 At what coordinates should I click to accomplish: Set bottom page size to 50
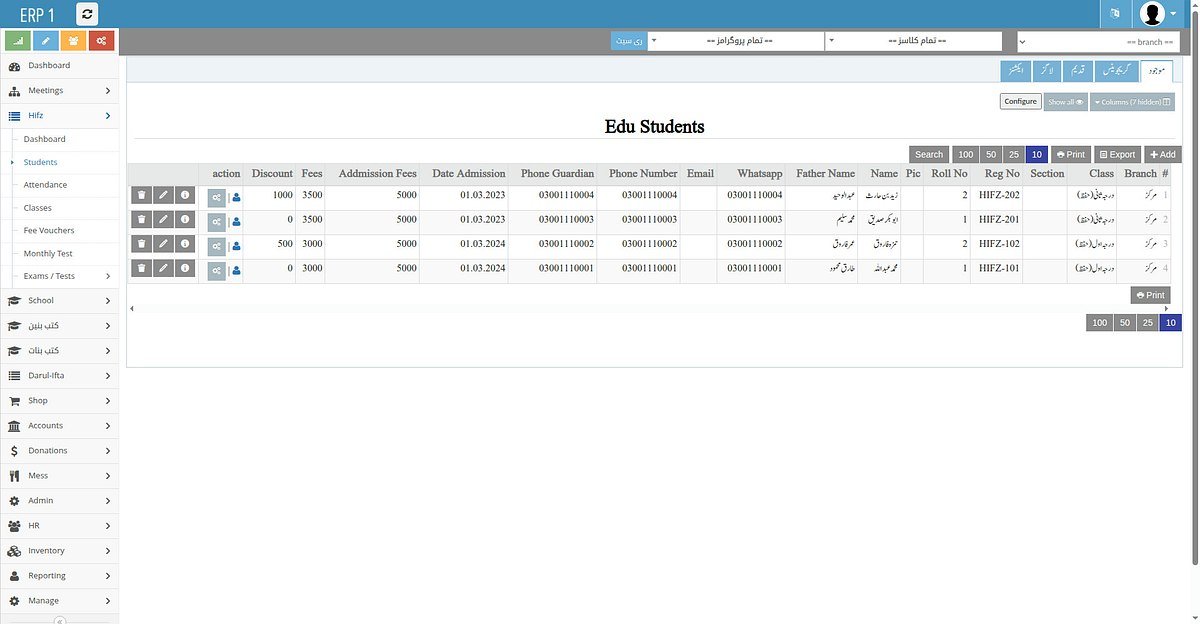[x=1124, y=323]
